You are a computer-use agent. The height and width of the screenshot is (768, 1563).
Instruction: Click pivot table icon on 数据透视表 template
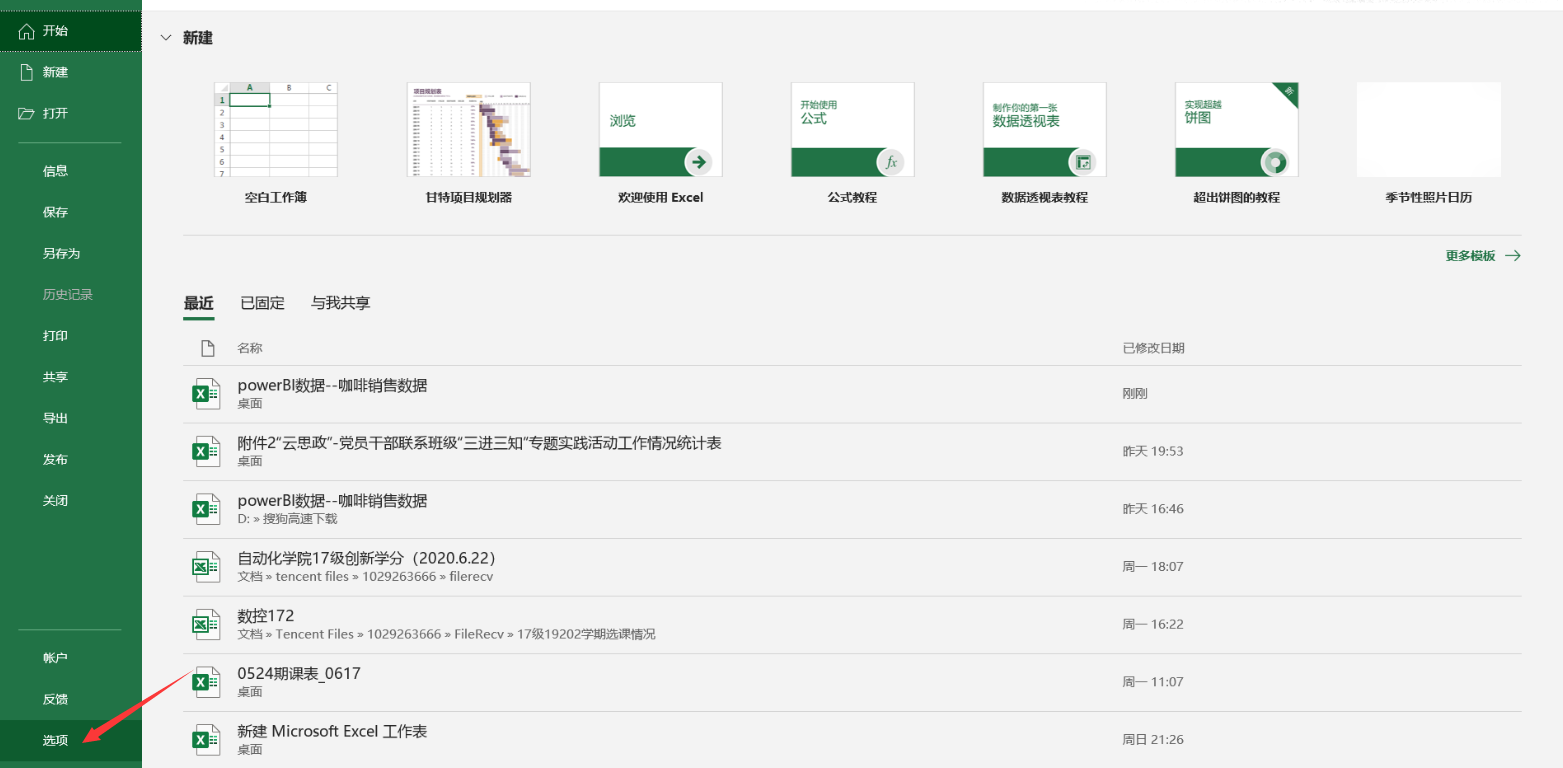coord(1083,161)
